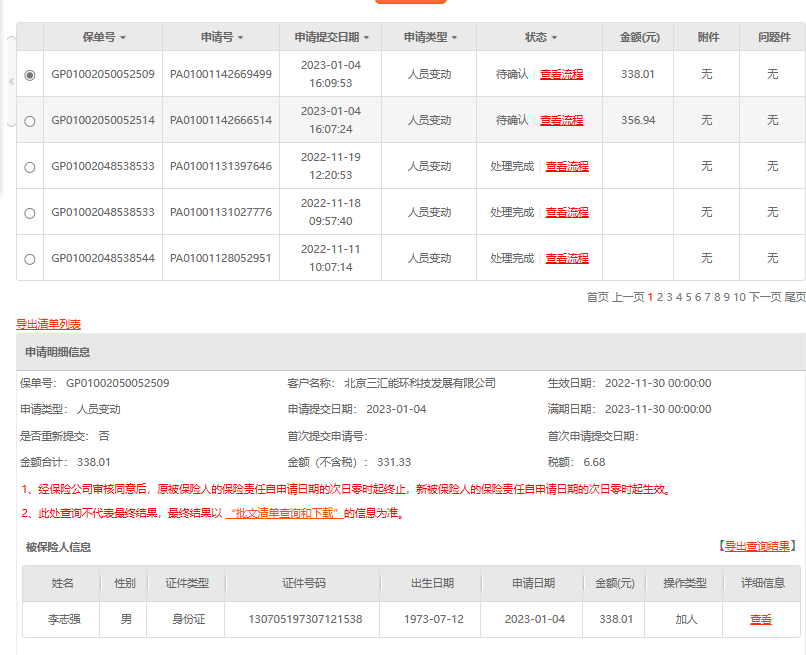This screenshot has width=806, height=655.
Task: View details 查看 for 李志强
Action: (x=761, y=619)
